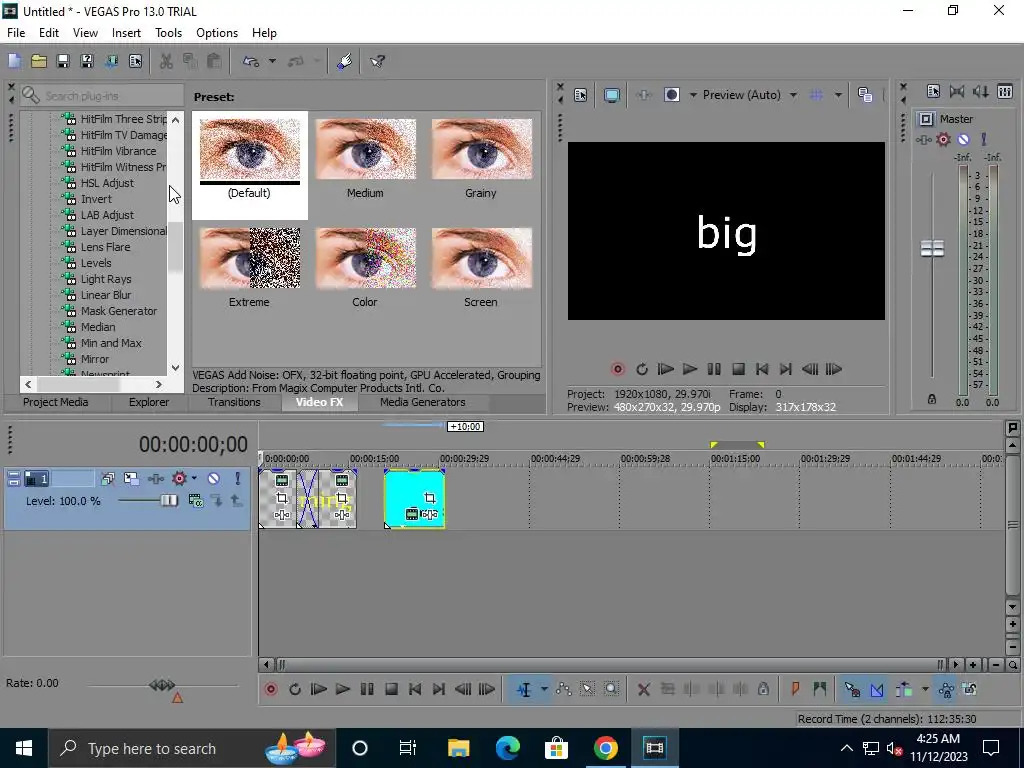Create a new project via toolbar icon
Screen dimensions: 1024x768
[14, 61]
